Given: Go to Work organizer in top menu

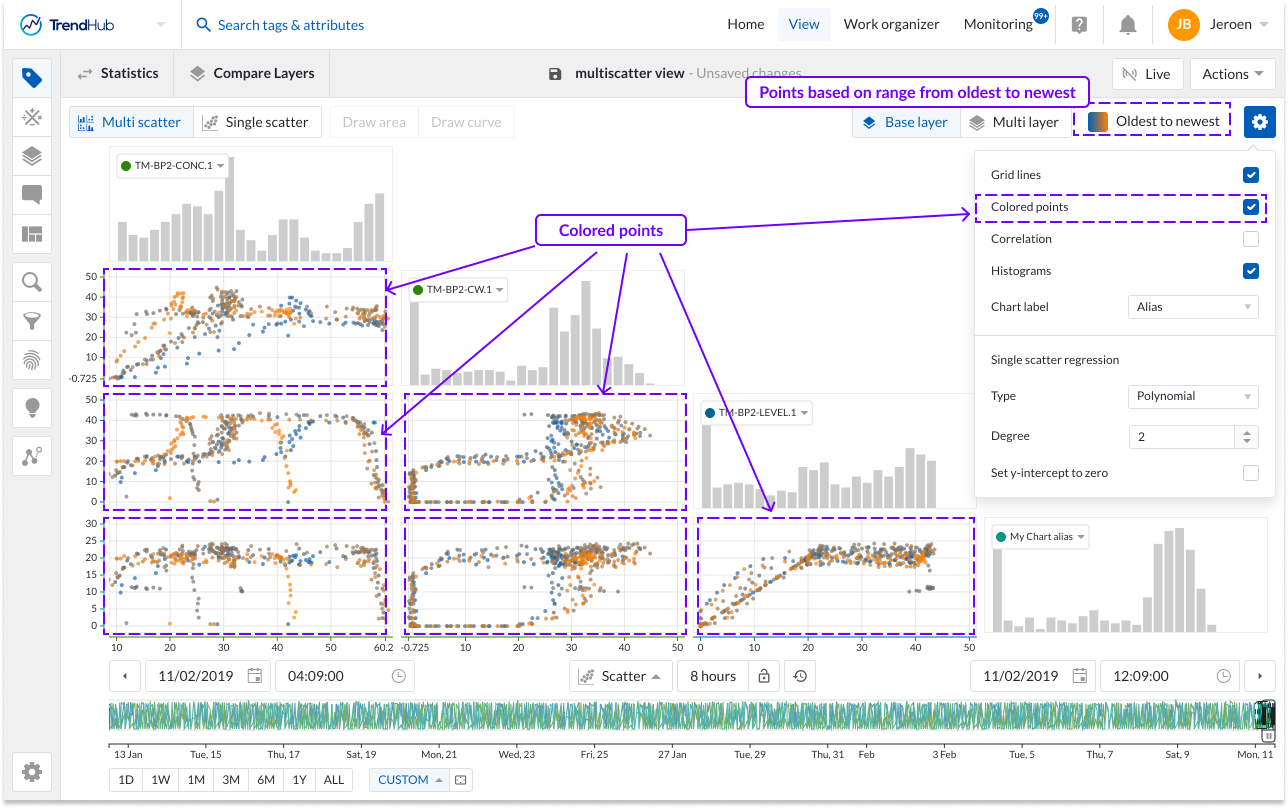Looking at the screenshot, I should [891, 25].
